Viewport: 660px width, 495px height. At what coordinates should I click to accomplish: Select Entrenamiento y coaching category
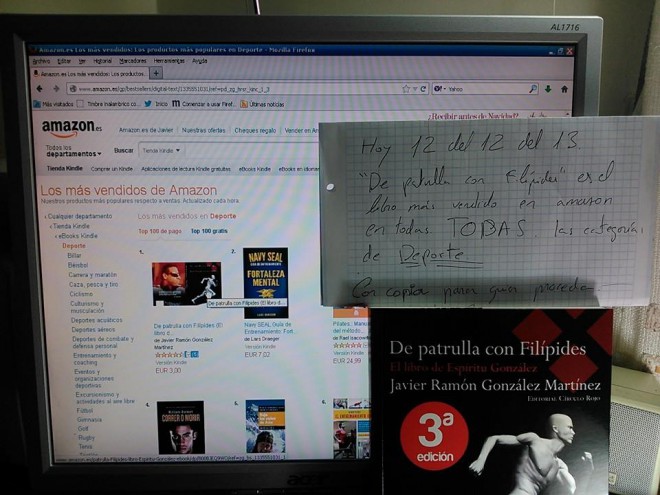tap(95, 359)
